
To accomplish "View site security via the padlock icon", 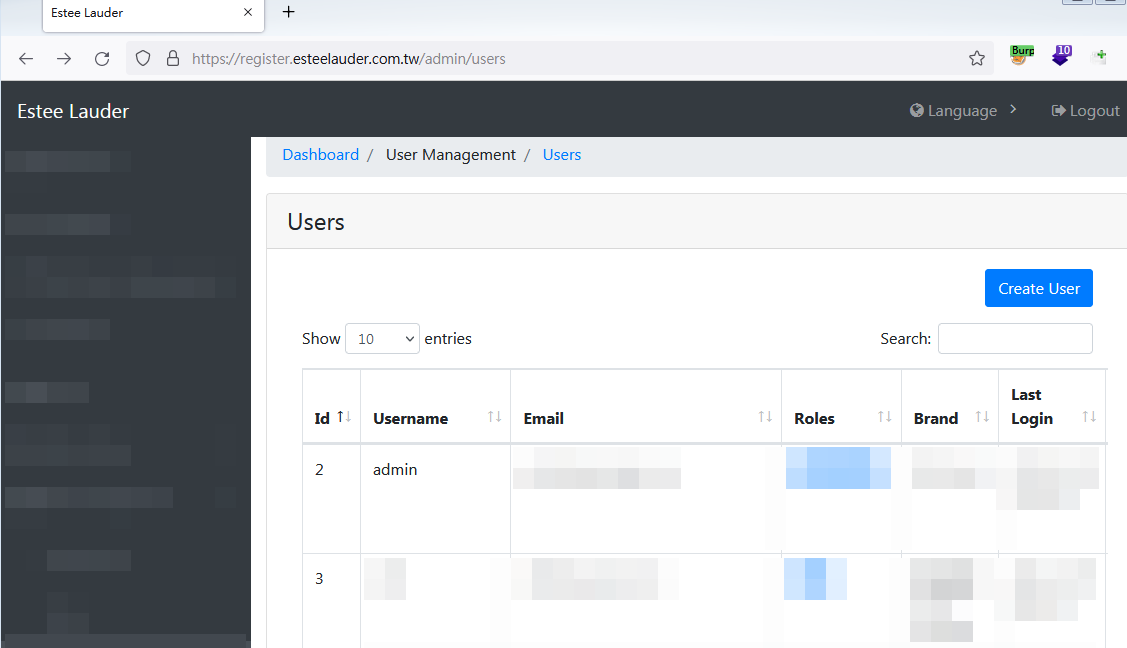I will (172, 58).
